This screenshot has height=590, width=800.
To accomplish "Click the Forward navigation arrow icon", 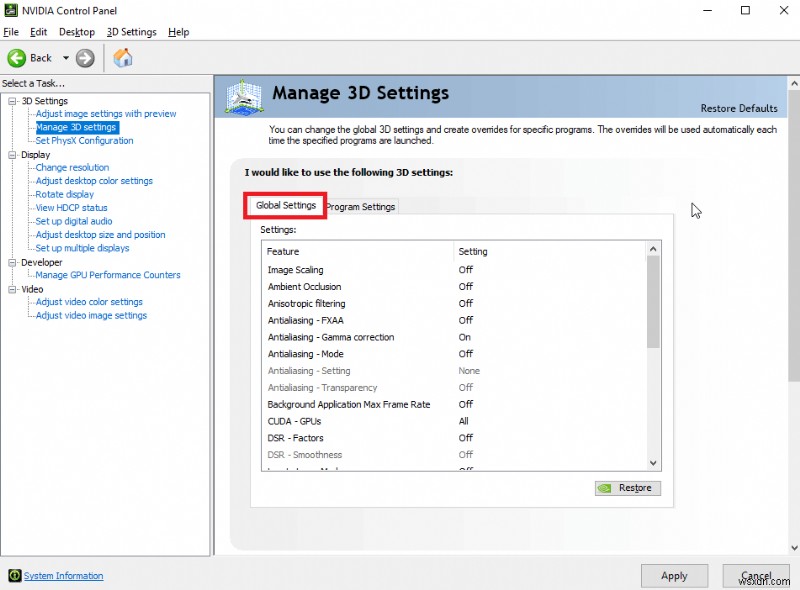I will [x=85, y=58].
